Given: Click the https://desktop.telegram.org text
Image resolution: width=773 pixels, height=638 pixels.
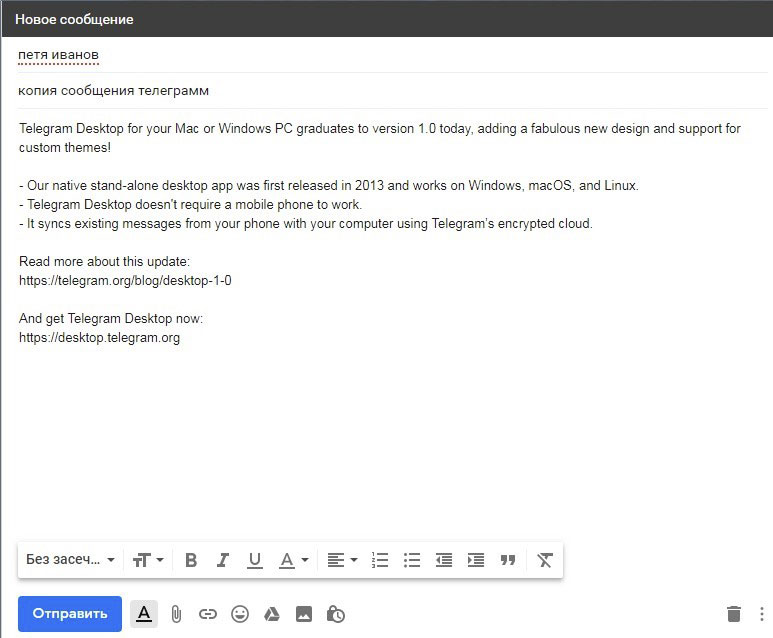Looking at the screenshot, I should point(99,338).
